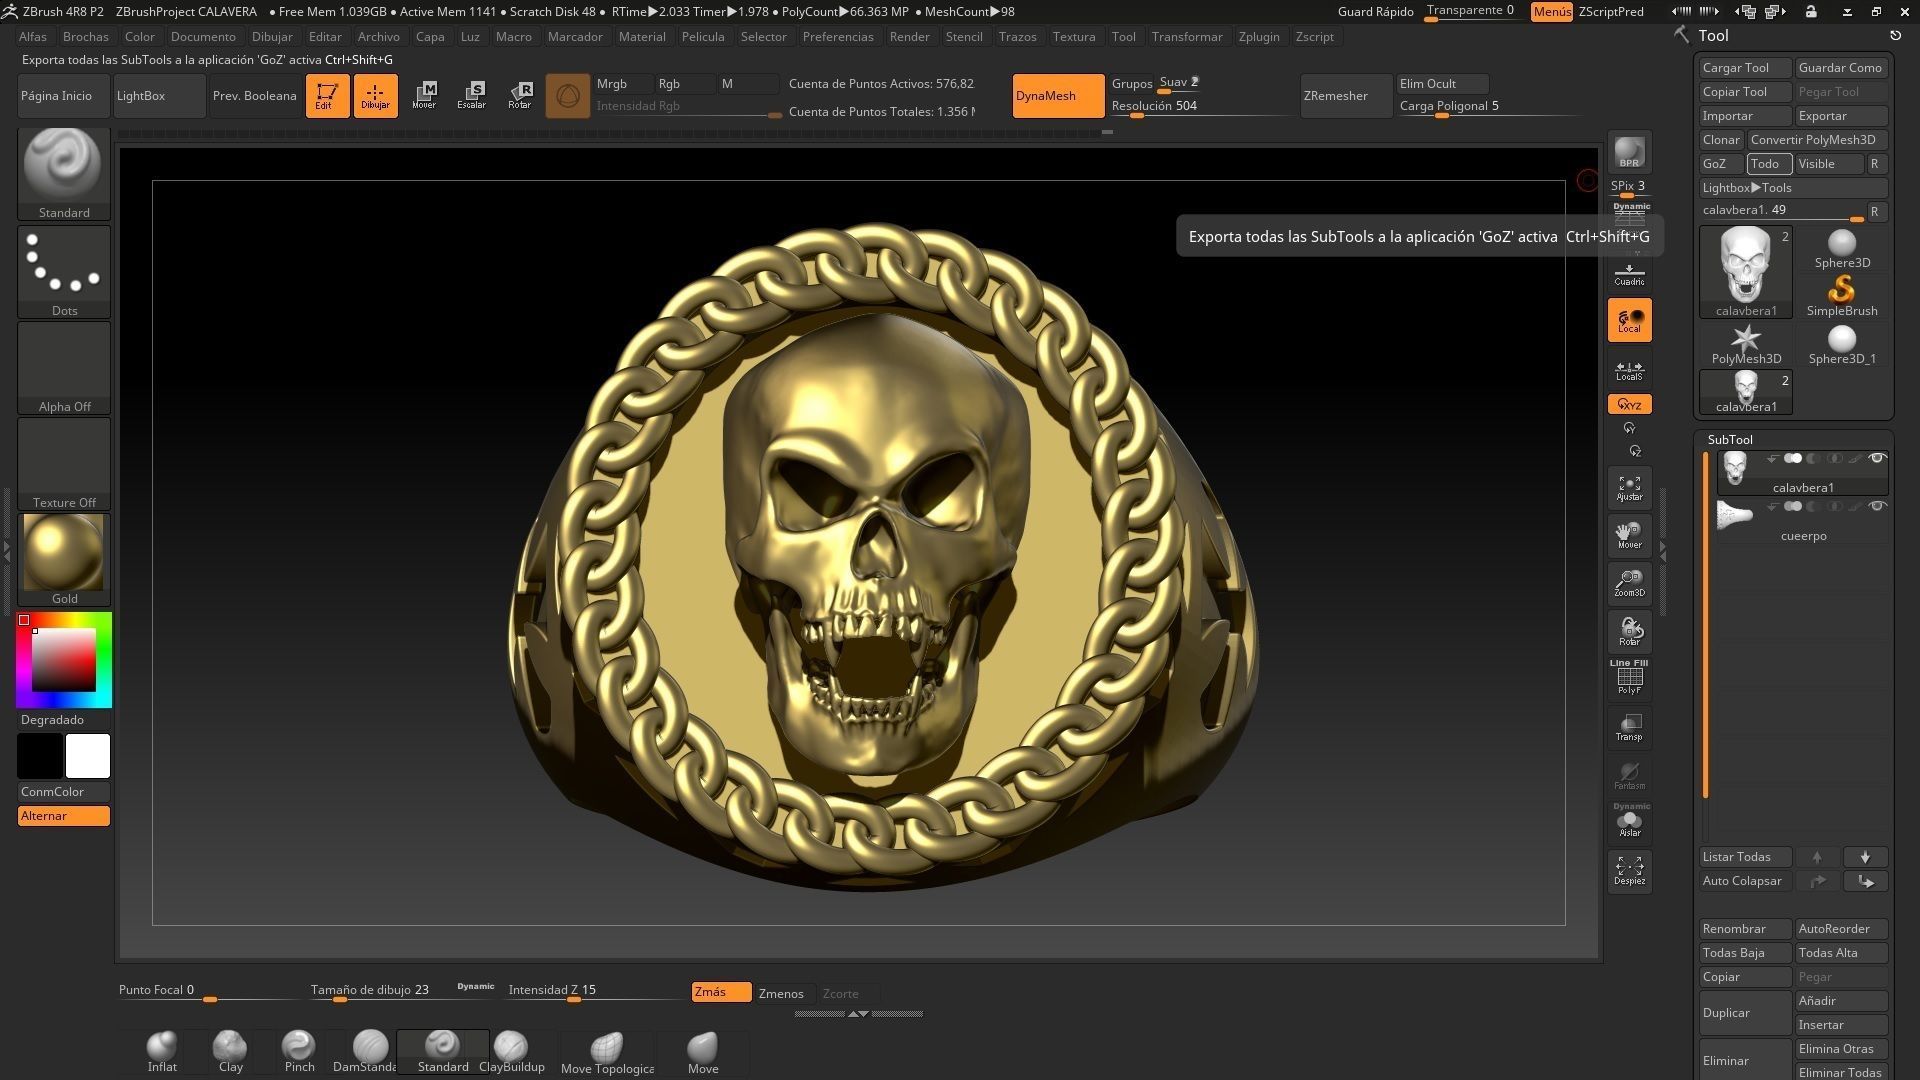Select the ClayBuildup brush icon
The width and height of the screenshot is (1920, 1080).
tap(511, 1052)
